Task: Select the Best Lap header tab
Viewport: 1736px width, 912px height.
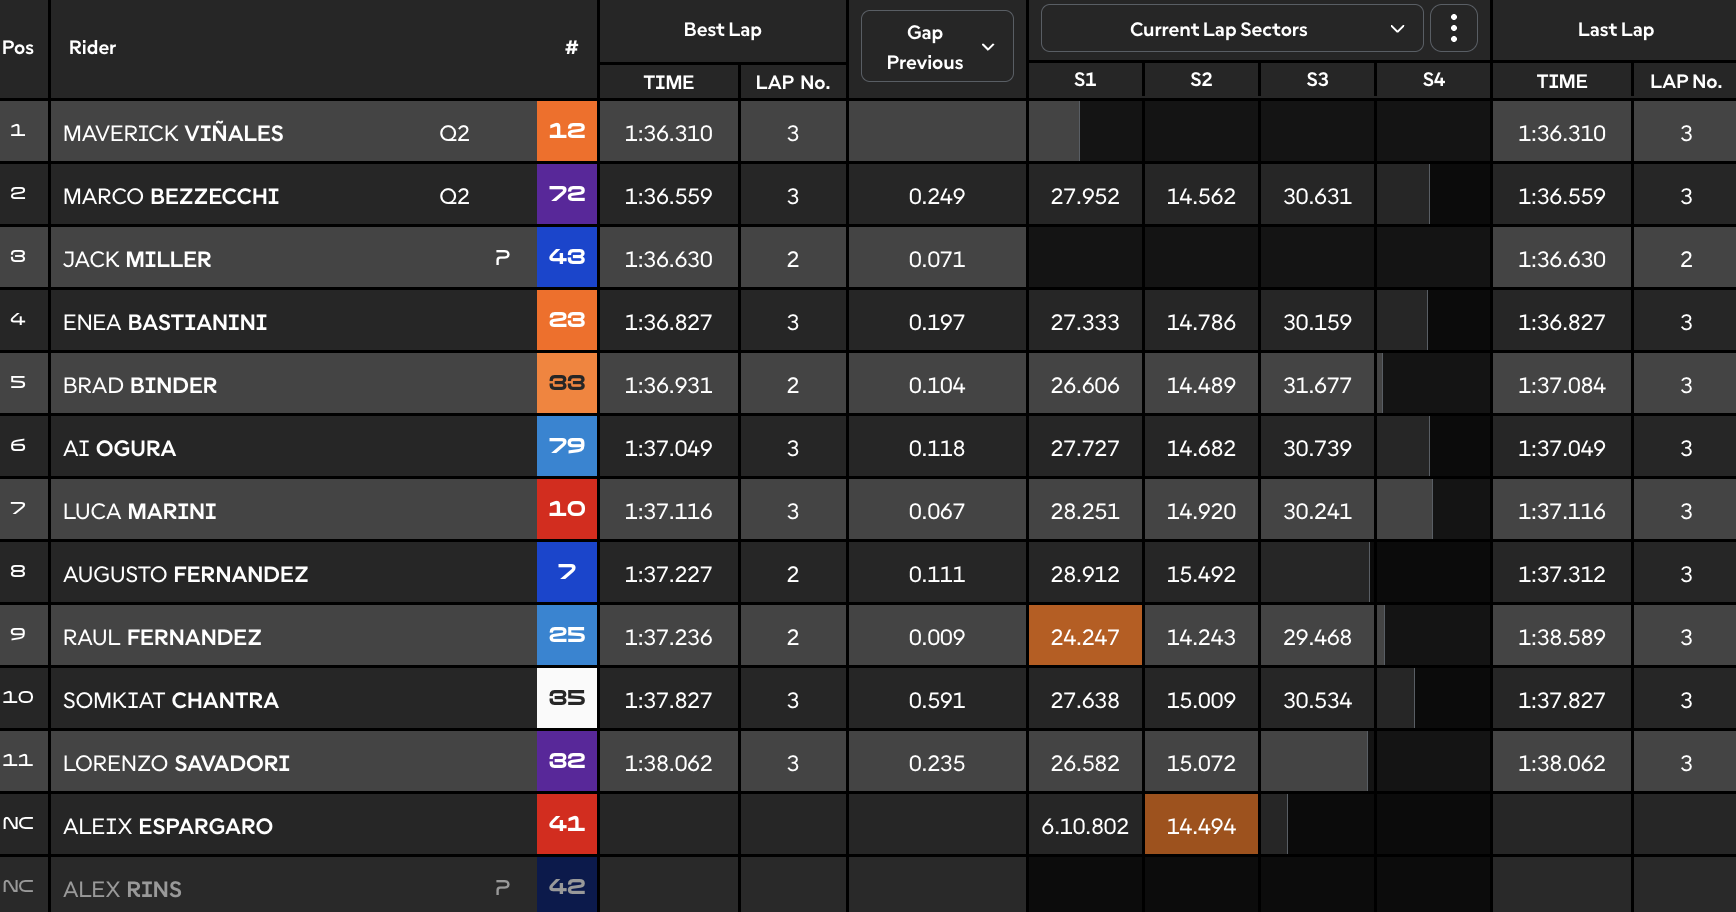Action: [722, 30]
